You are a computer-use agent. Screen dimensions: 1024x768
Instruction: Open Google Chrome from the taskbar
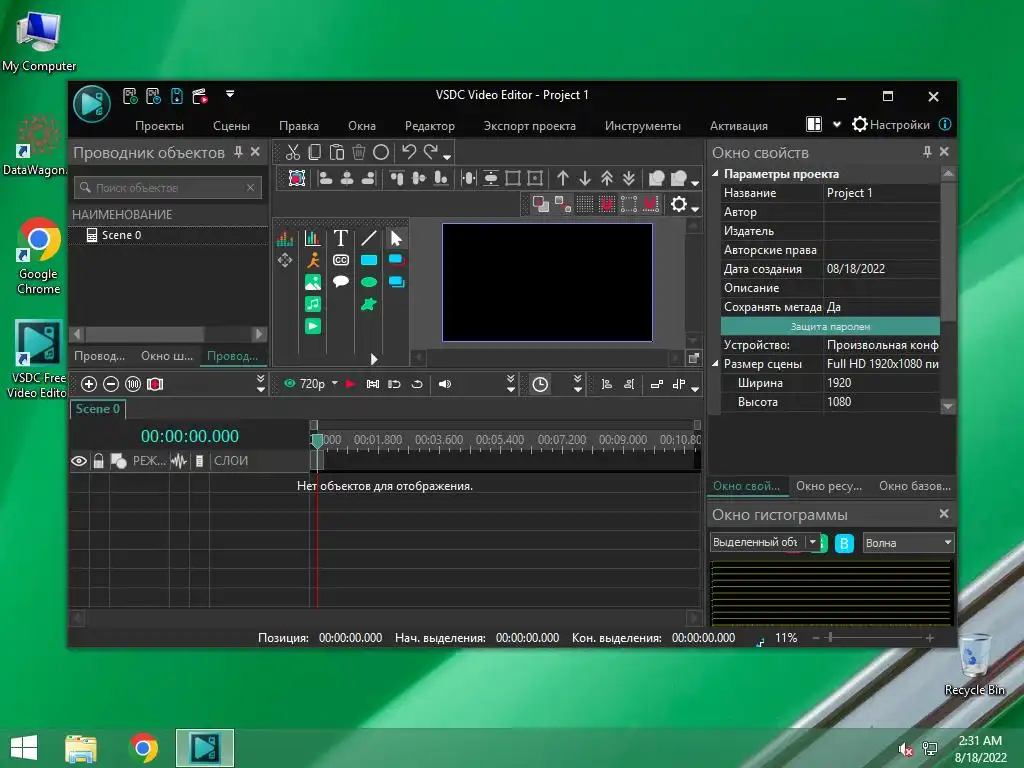click(144, 748)
